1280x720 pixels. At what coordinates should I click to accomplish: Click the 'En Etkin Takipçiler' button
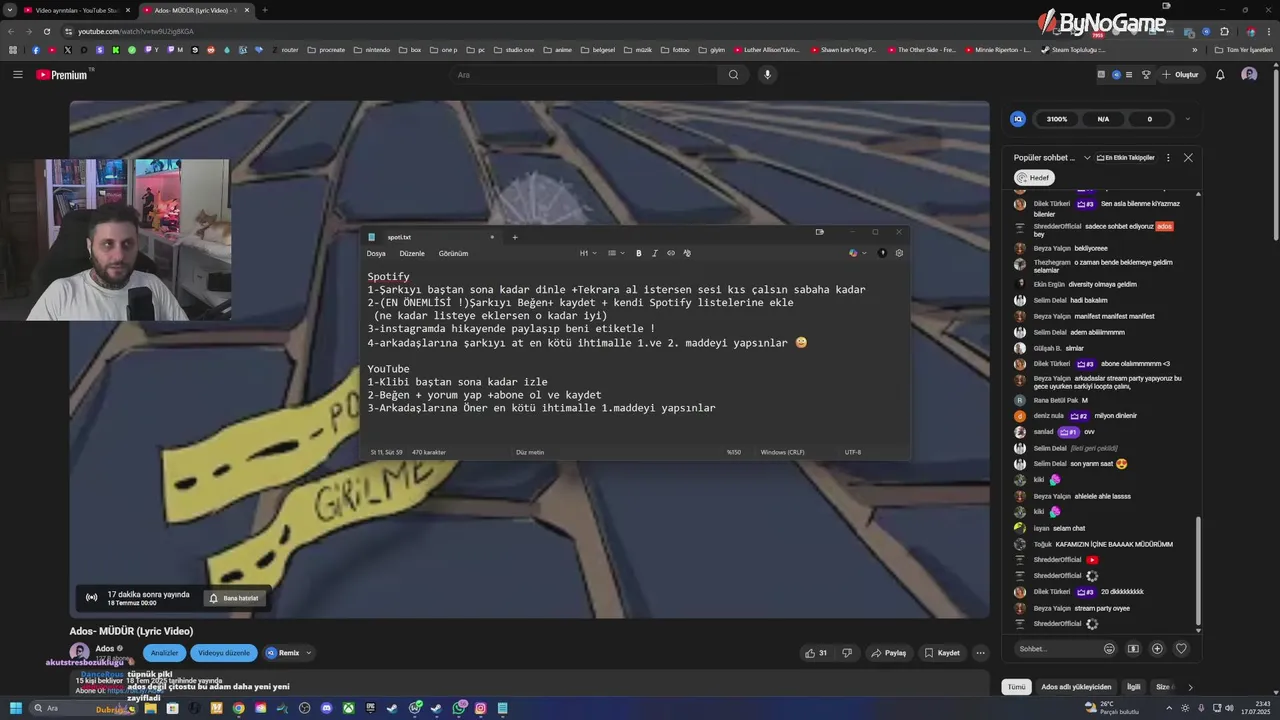tap(1125, 158)
